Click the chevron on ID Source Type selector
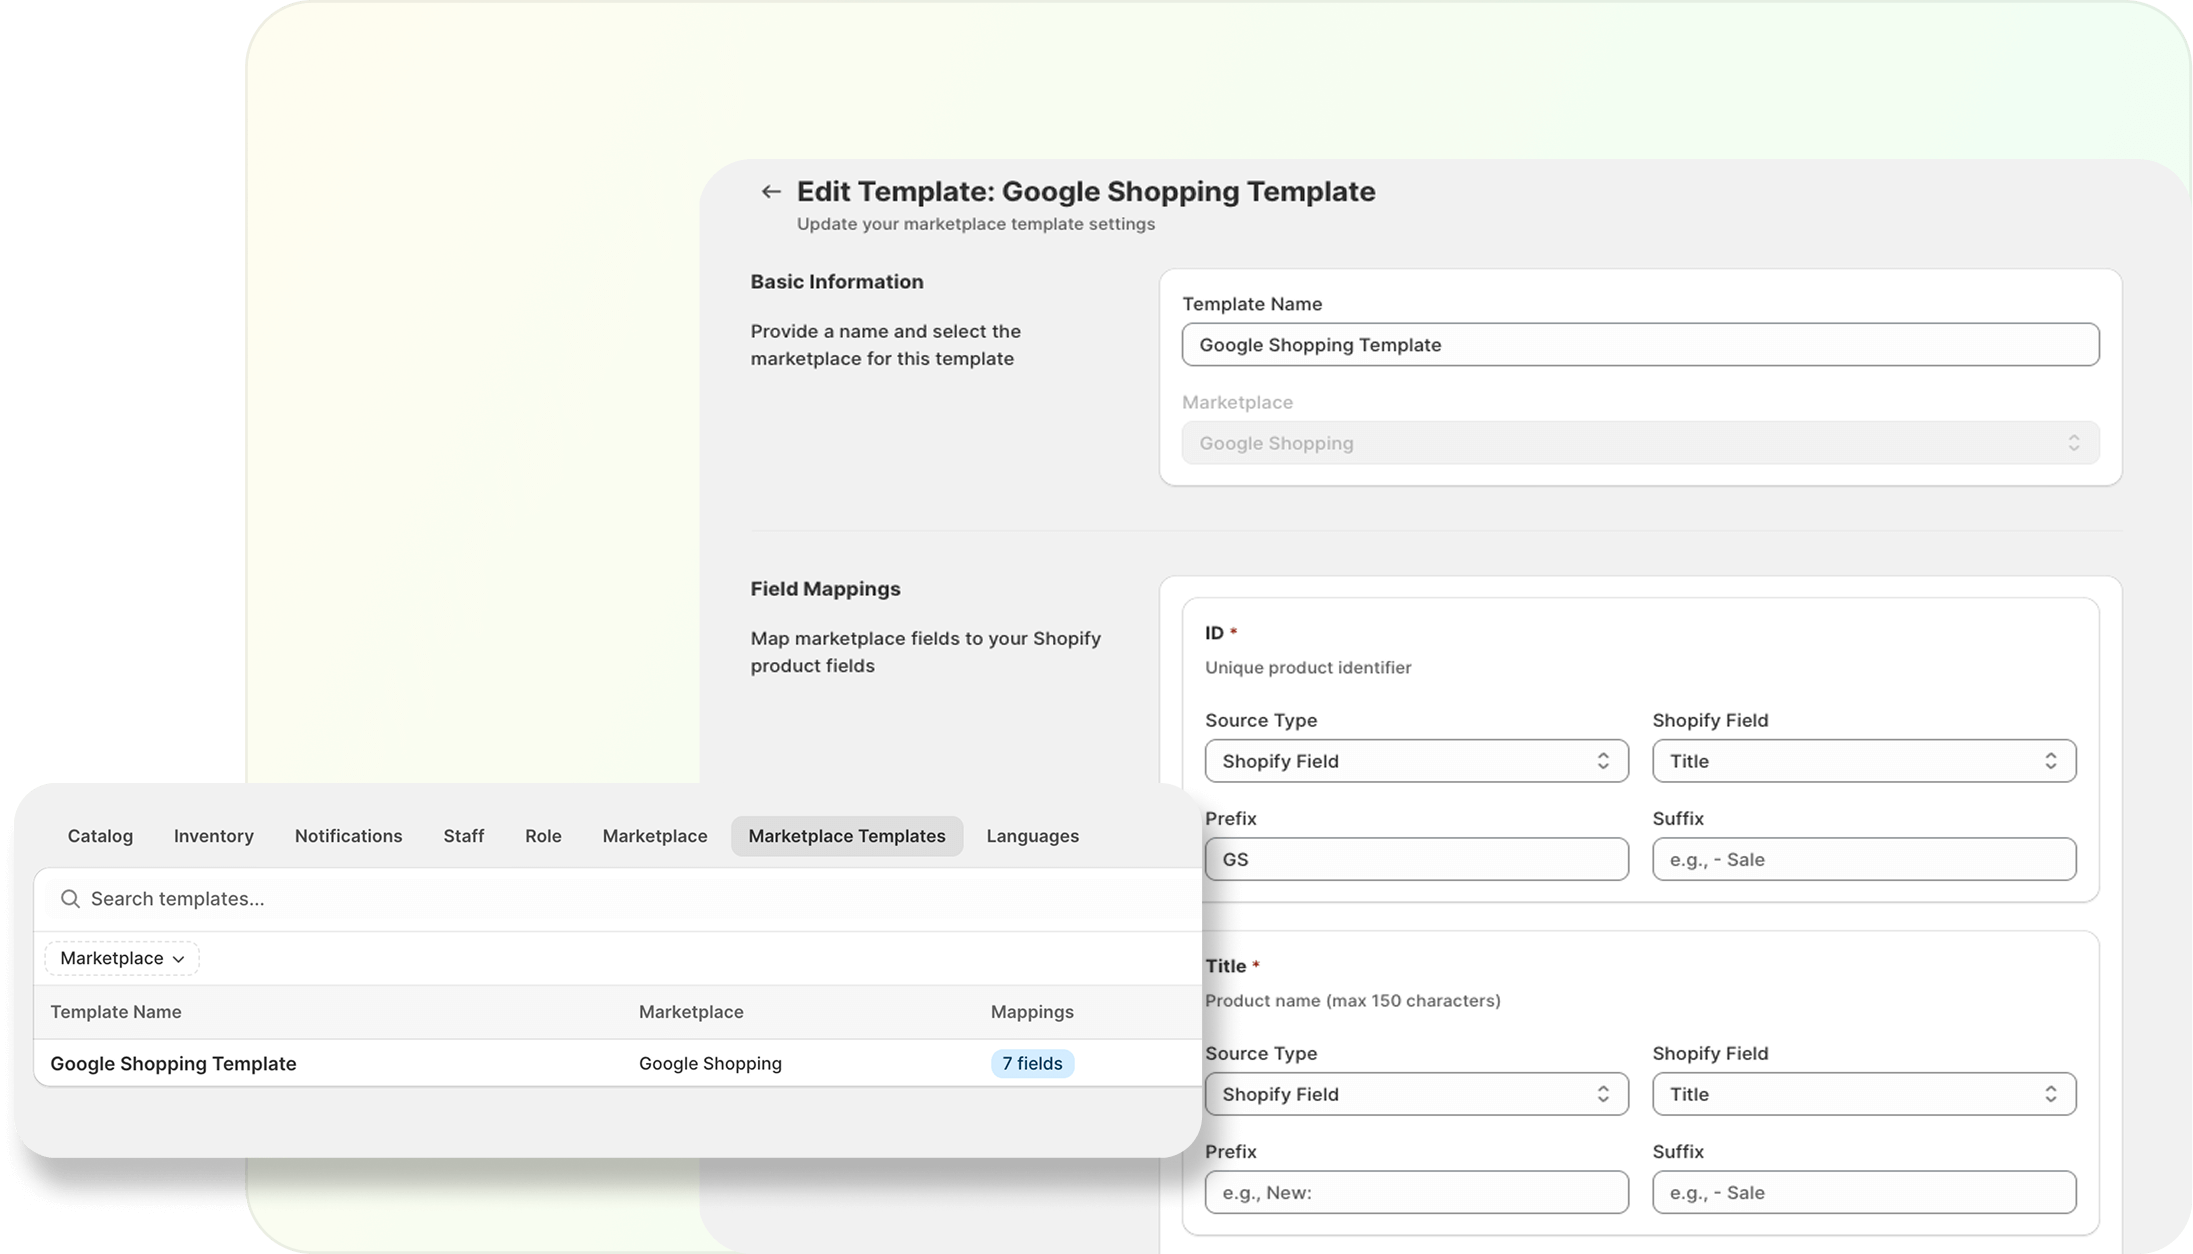The image size is (2193, 1254). coord(1604,760)
